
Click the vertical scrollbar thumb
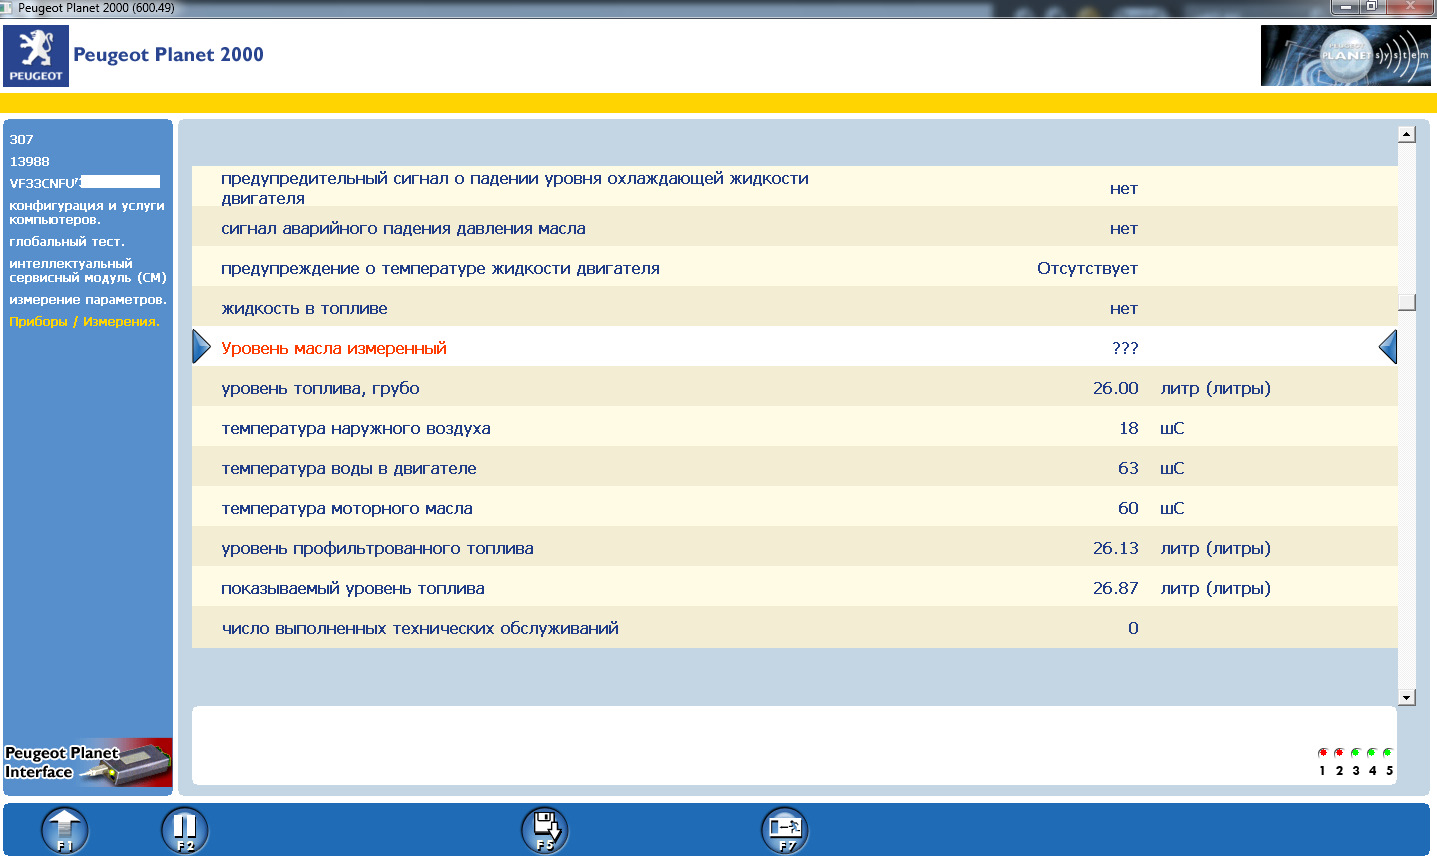tap(1407, 302)
